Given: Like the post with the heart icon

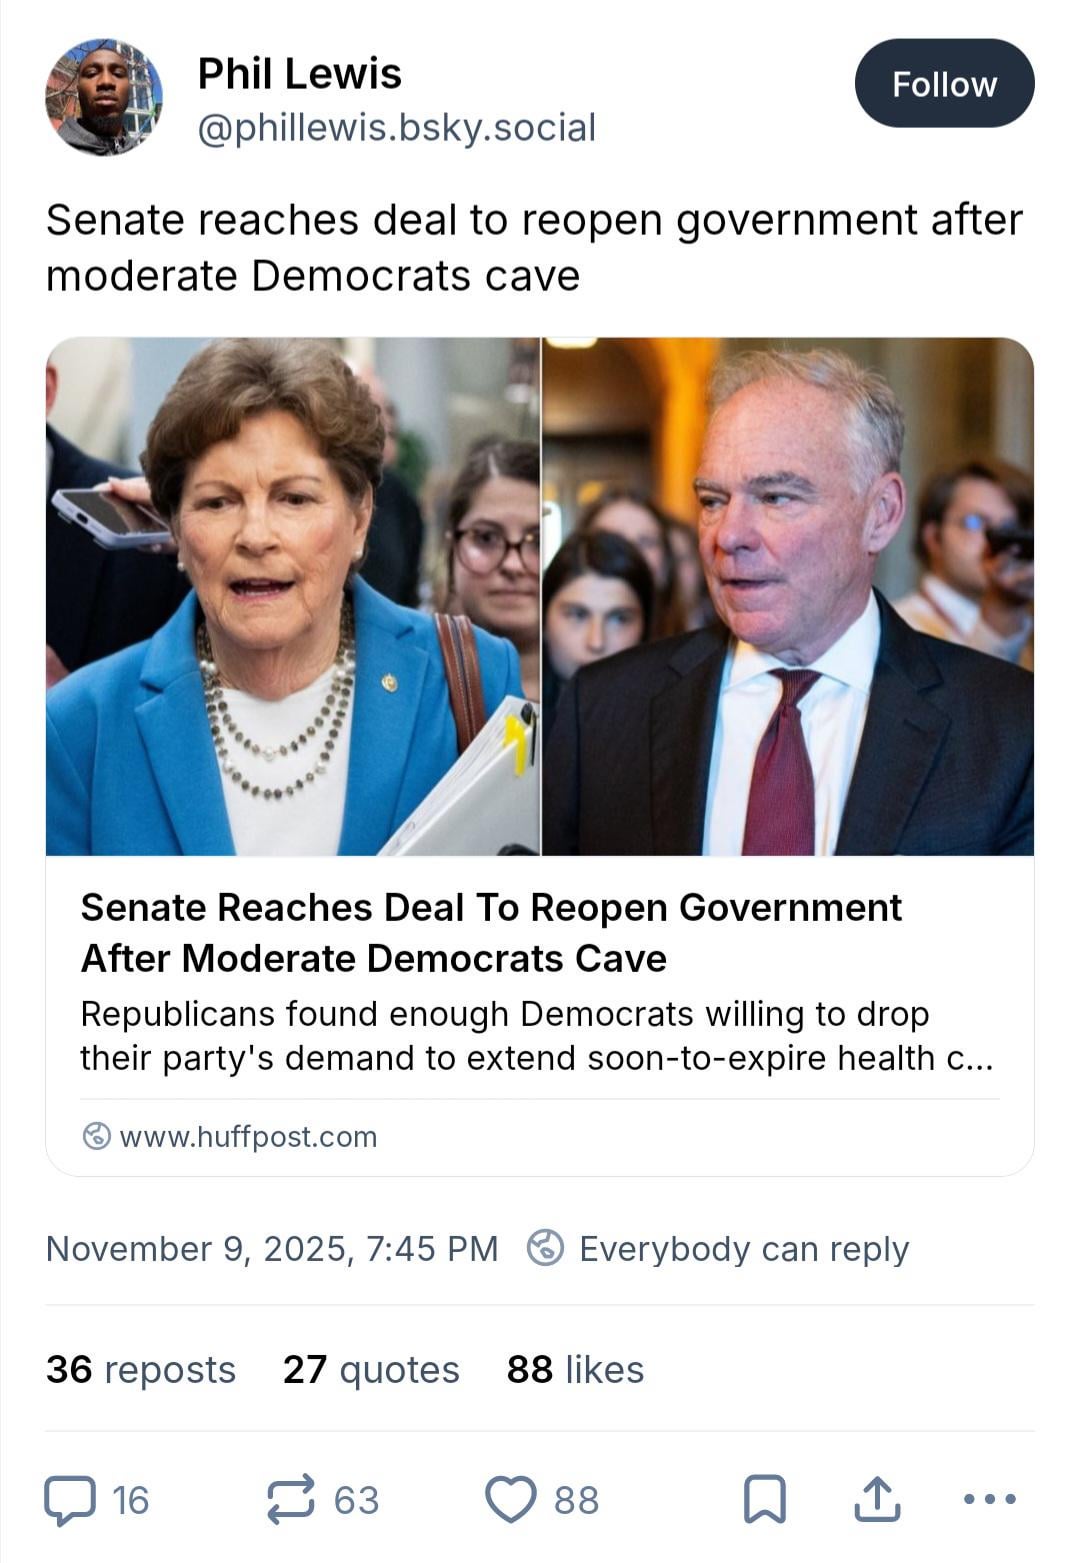Looking at the screenshot, I should tap(511, 1500).
